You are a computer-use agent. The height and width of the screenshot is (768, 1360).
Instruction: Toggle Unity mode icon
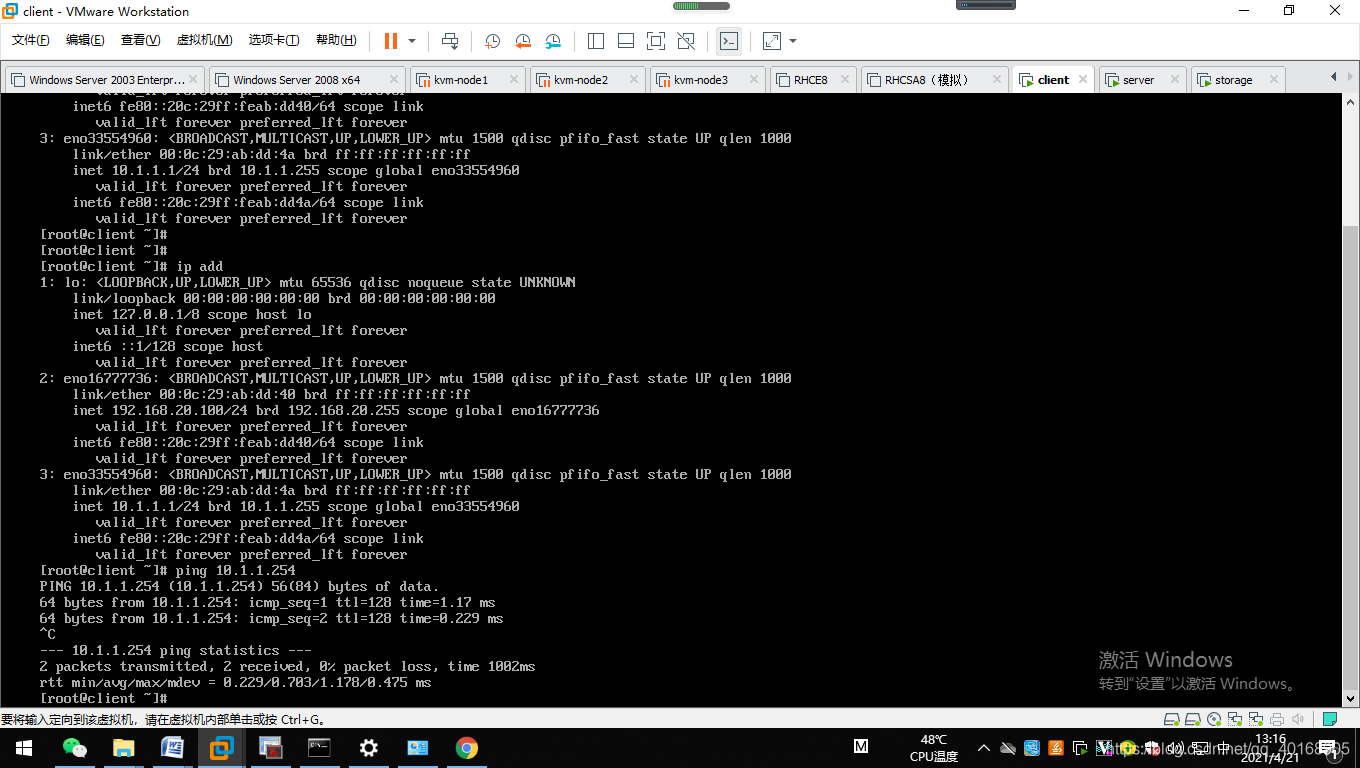point(686,41)
